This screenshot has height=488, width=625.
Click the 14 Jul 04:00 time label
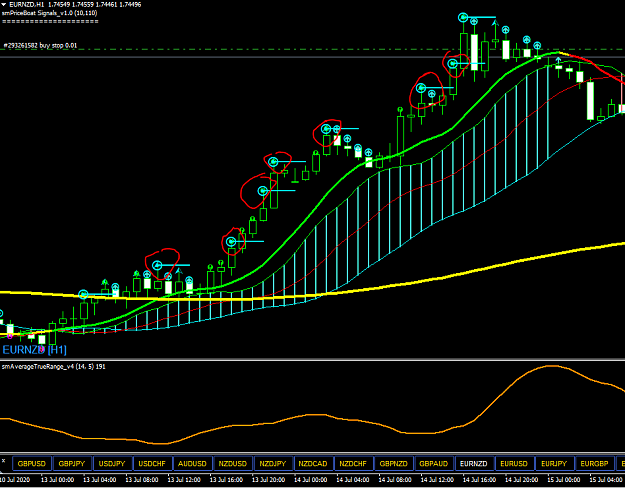tap(353, 480)
